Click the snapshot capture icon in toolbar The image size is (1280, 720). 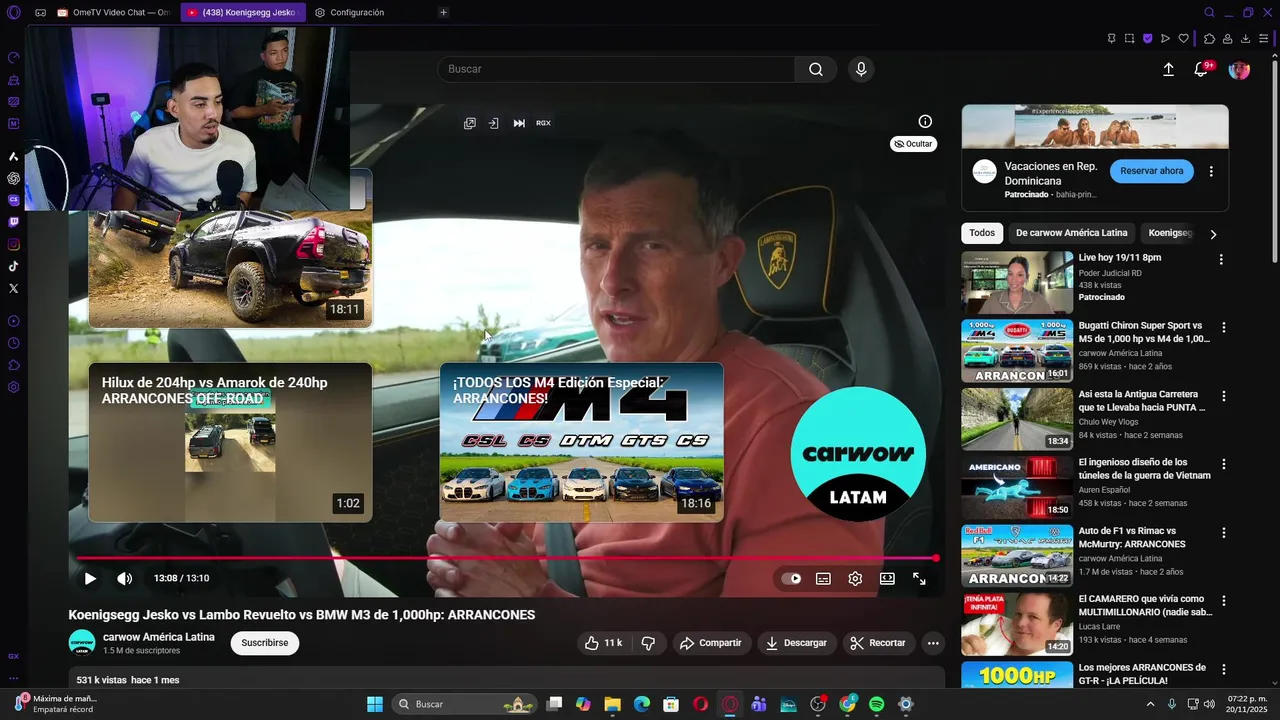click(1129, 38)
